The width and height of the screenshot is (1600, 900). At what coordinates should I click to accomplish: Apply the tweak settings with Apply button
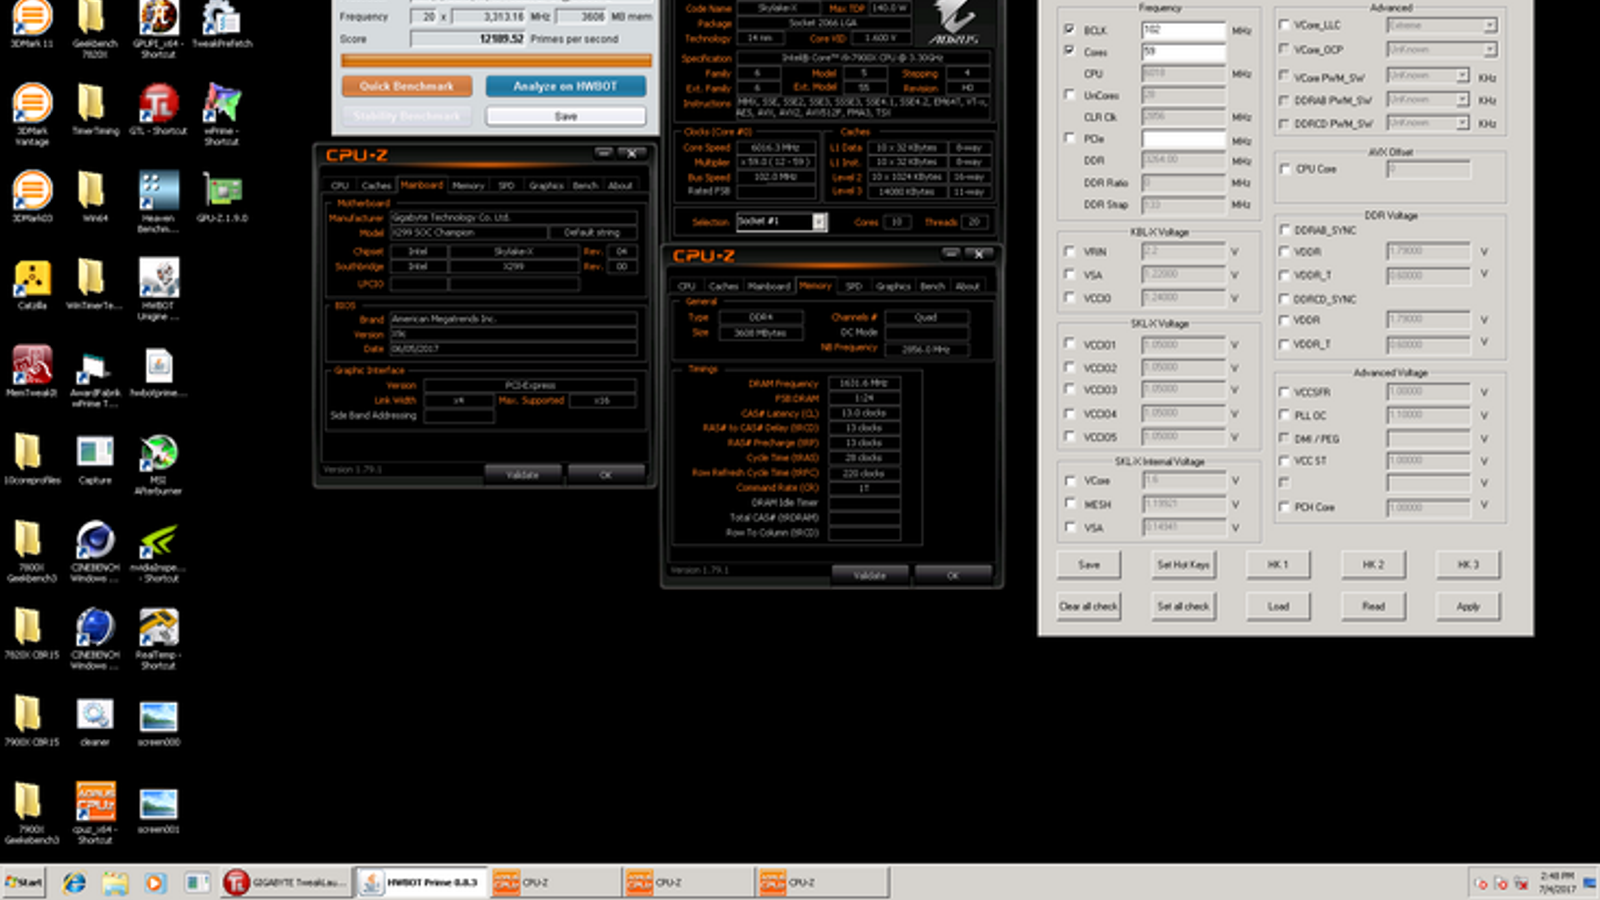[x=1467, y=606]
